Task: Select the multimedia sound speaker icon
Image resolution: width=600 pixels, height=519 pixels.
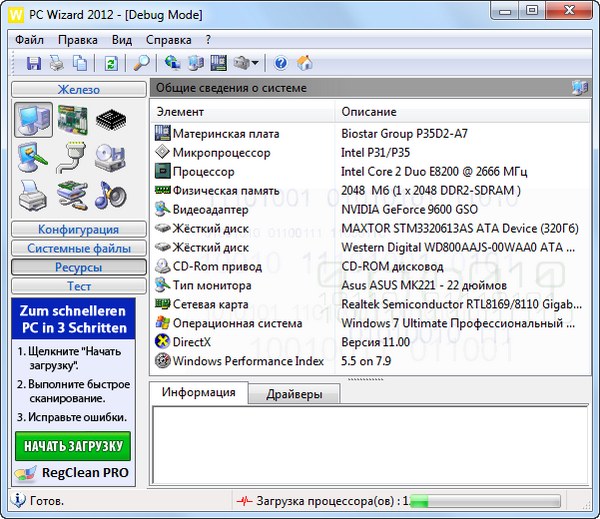Action: [x=110, y=194]
